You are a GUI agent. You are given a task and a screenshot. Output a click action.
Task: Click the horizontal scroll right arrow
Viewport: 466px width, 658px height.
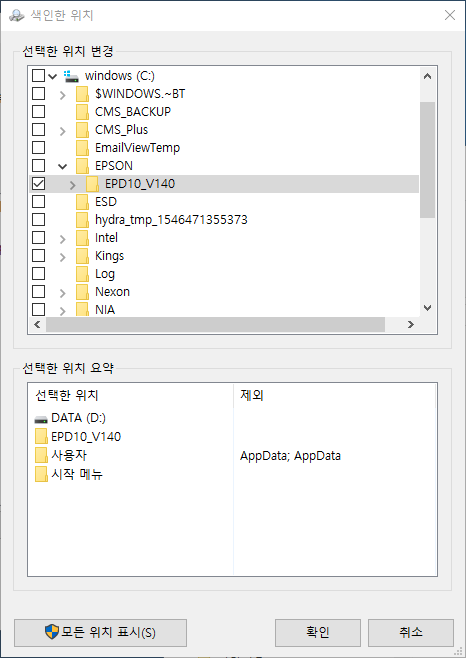(411, 324)
